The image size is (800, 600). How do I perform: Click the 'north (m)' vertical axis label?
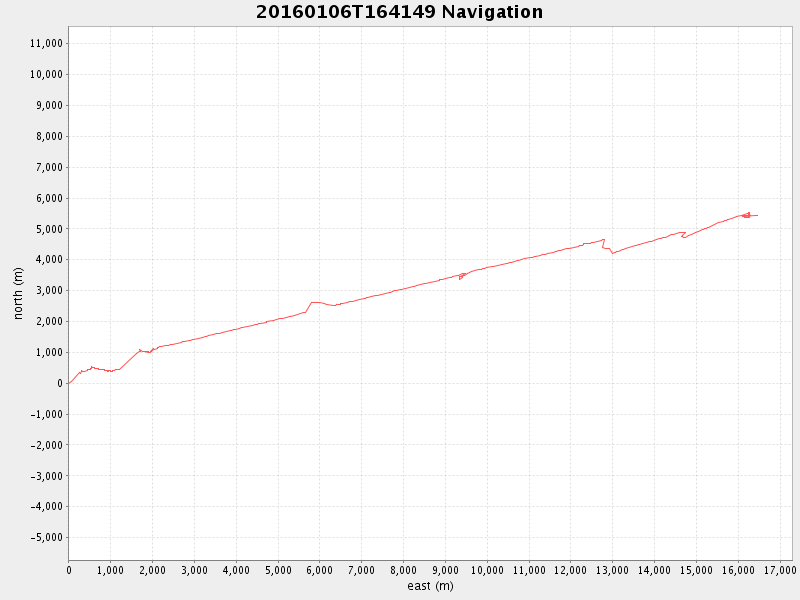tap(18, 293)
